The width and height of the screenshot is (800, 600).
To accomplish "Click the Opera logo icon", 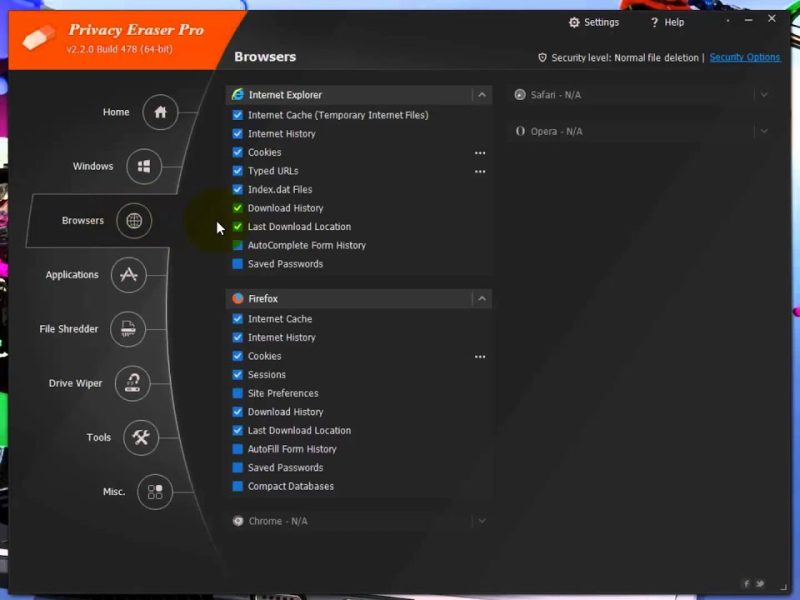I will [520, 131].
